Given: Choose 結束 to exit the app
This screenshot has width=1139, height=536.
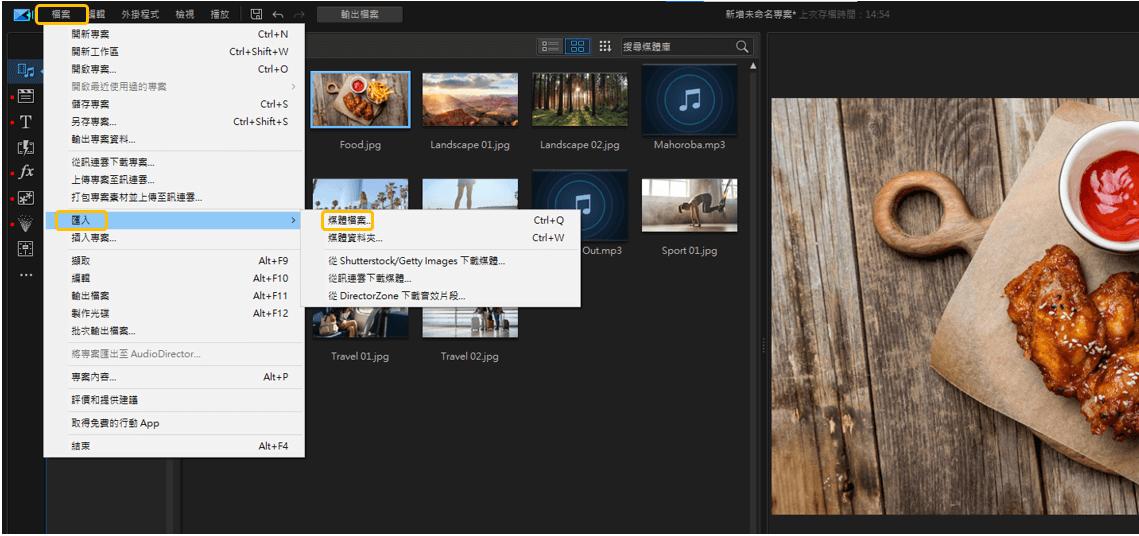Looking at the screenshot, I should click(174, 446).
